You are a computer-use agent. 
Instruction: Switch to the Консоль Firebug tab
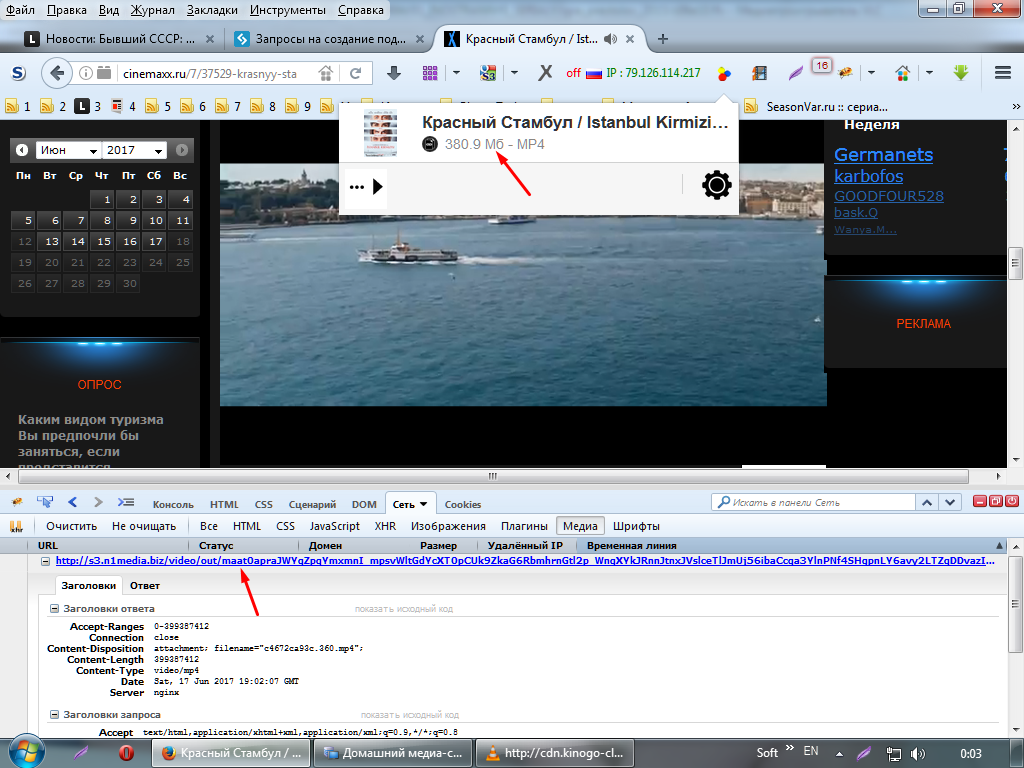pos(172,504)
